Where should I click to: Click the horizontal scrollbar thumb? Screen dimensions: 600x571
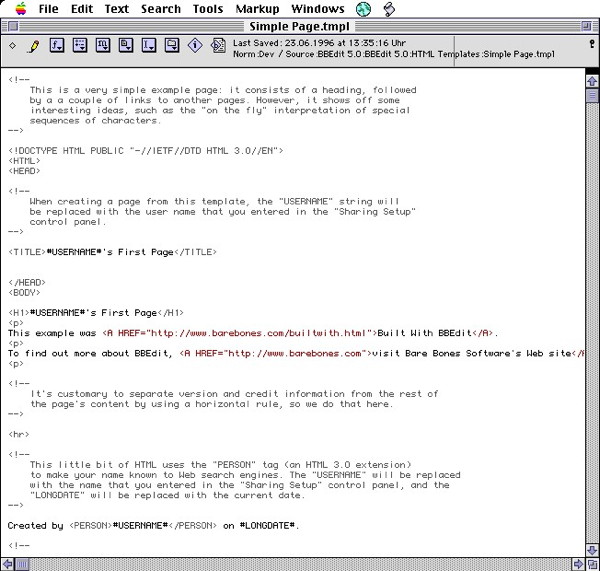click(x=24, y=563)
